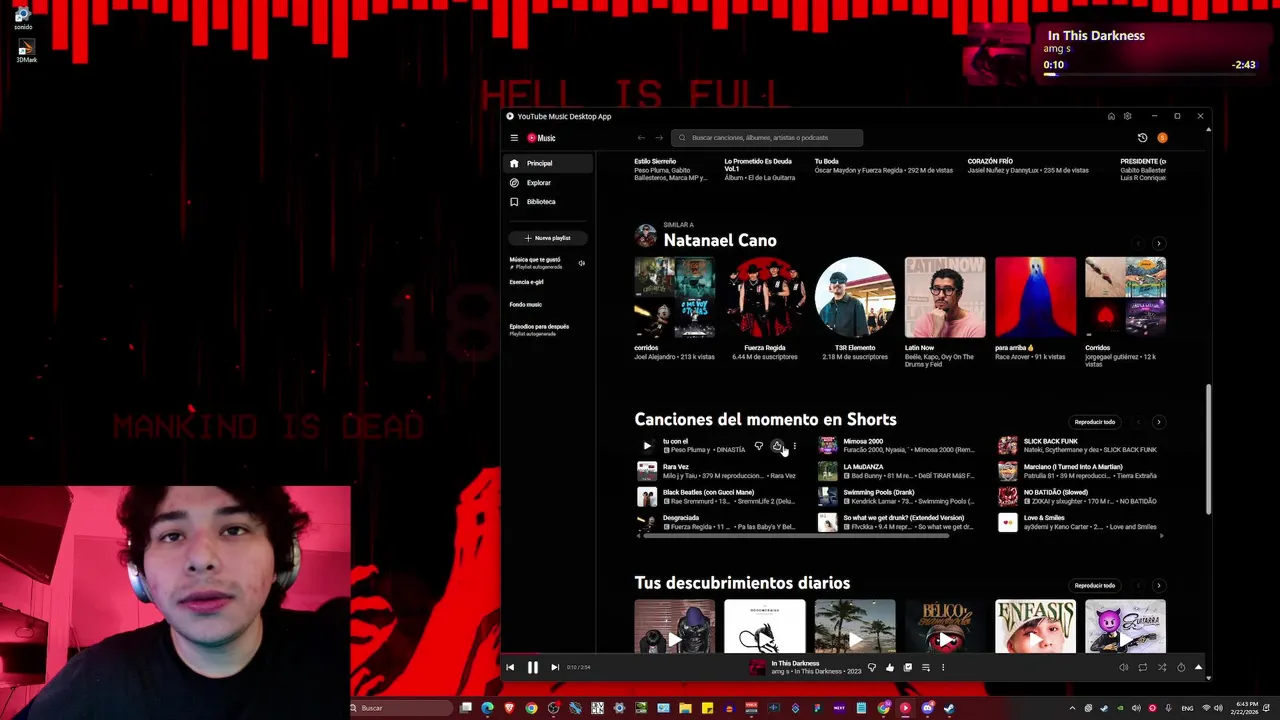1280x720 pixels.
Task: Select LA MuDANZA song row
Action: coord(896,471)
